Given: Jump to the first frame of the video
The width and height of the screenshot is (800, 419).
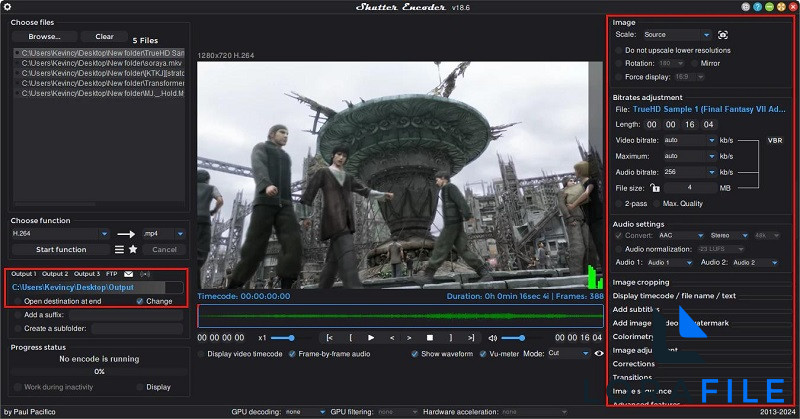Looking at the screenshot, I should coord(330,337).
